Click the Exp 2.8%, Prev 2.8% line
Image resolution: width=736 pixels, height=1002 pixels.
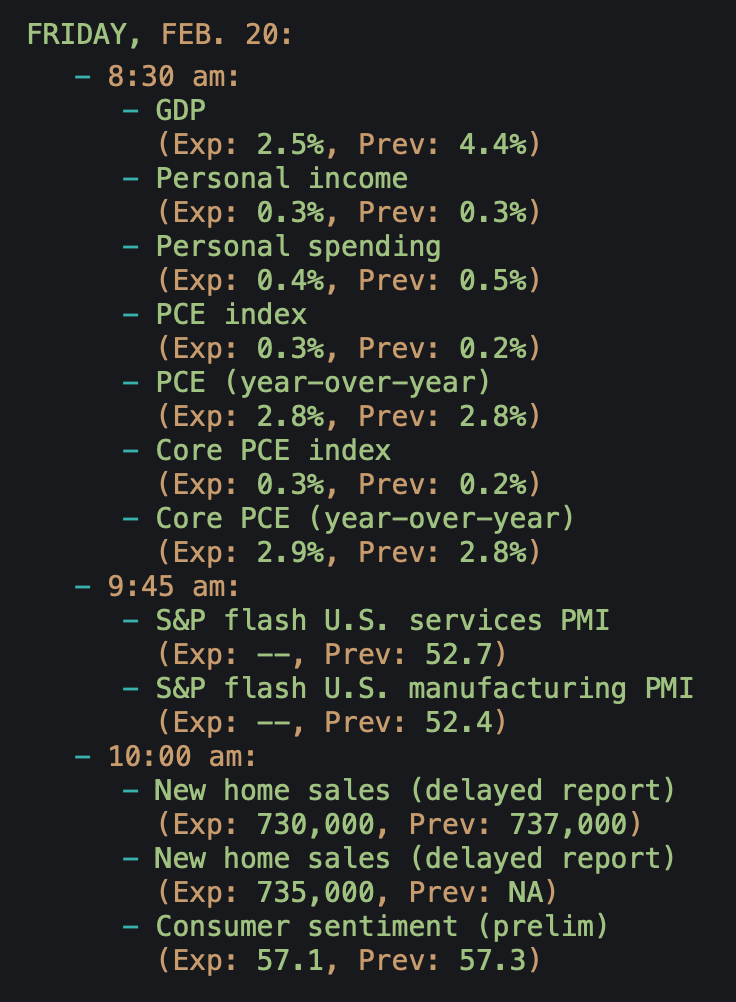pyautogui.click(x=348, y=416)
